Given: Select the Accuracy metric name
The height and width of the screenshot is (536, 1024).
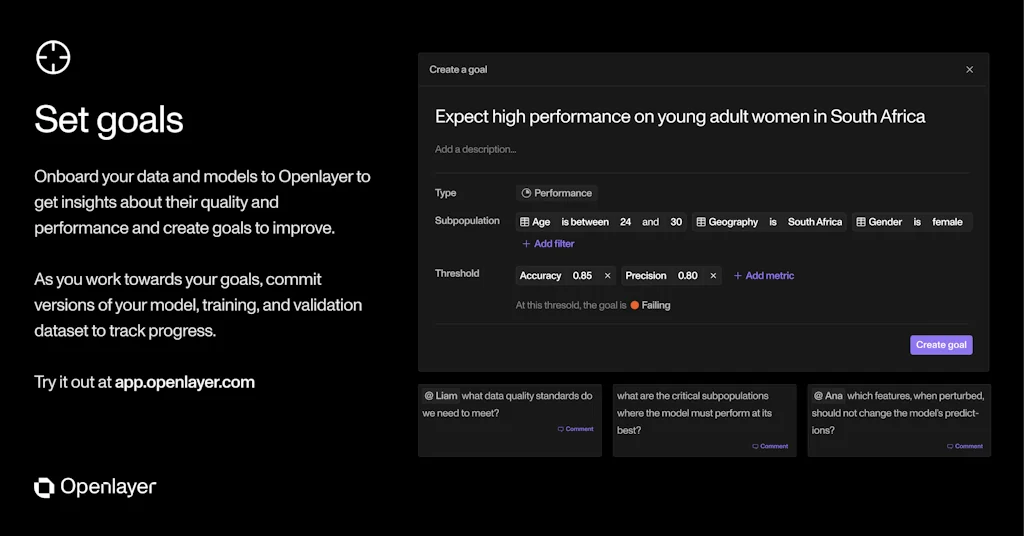Looking at the screenshot, I should [x=540, y=276].
